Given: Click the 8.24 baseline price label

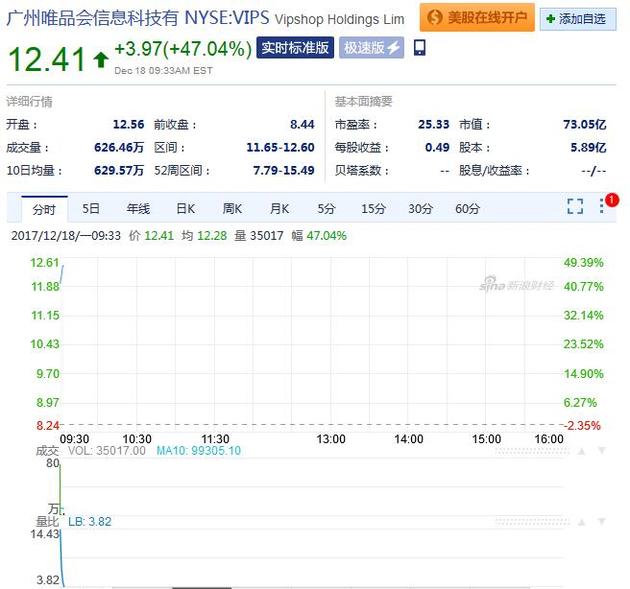Looking at the screenshot, I should 47,425.
